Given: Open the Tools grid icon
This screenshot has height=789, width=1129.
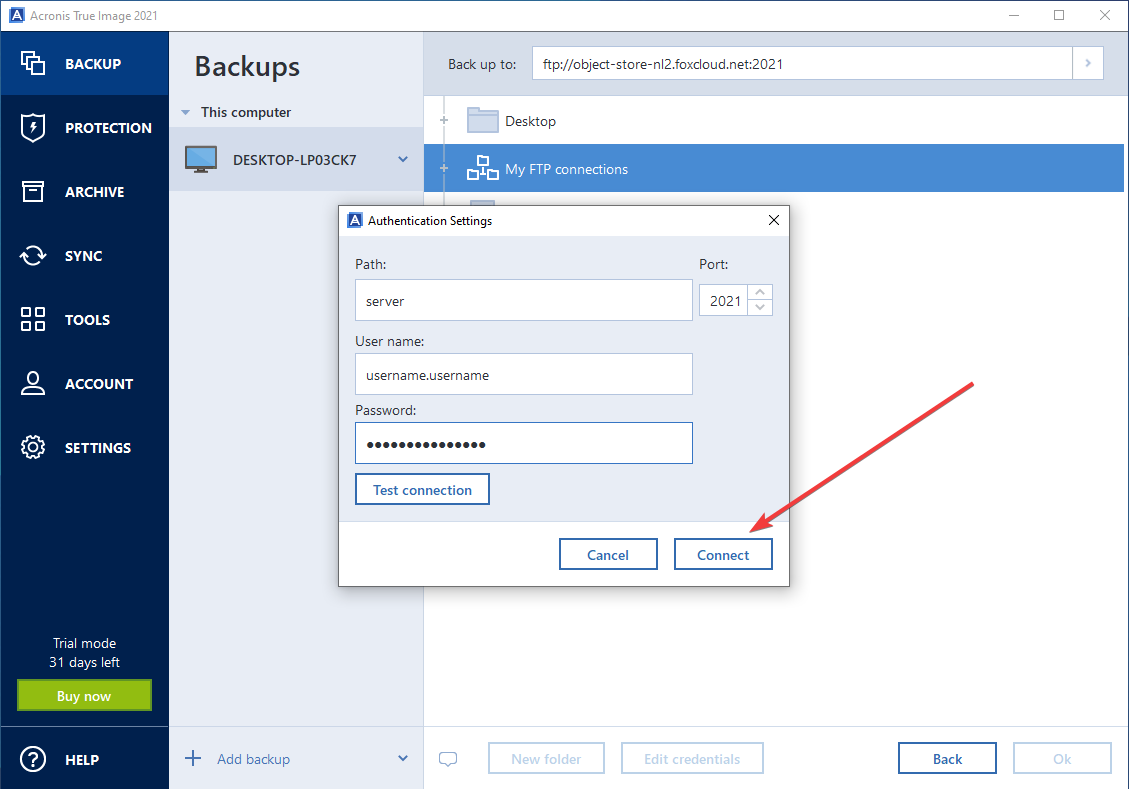Looking at the screenshot, I should [x=33, y=320].
